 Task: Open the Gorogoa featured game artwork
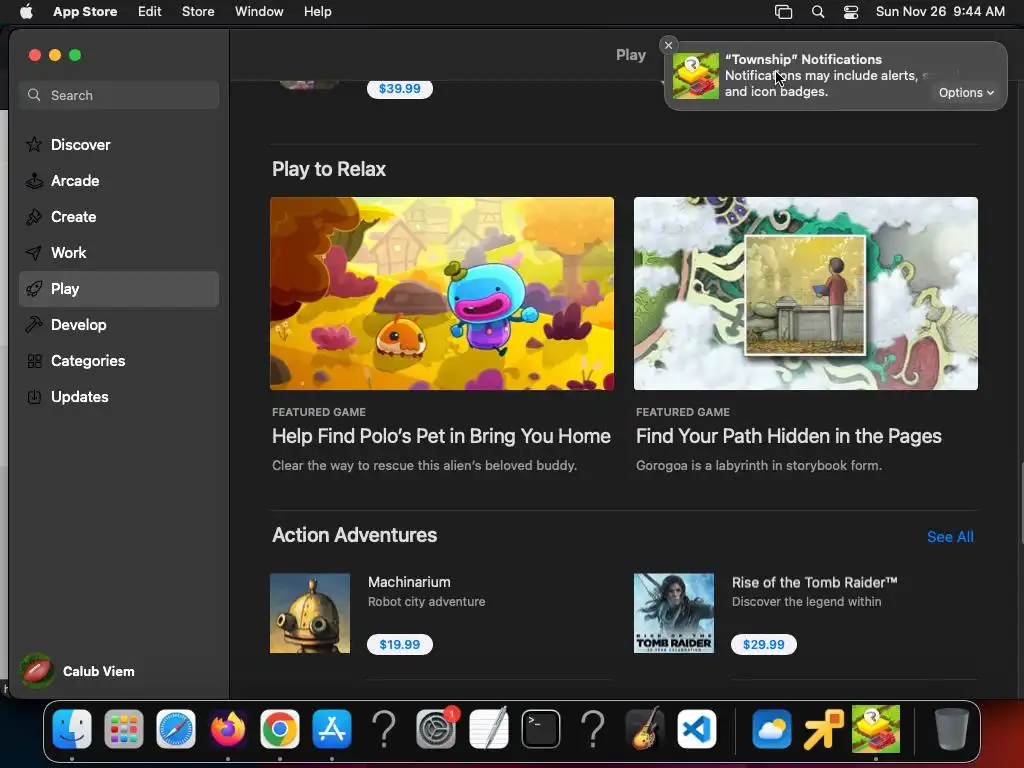coord(806,293)
